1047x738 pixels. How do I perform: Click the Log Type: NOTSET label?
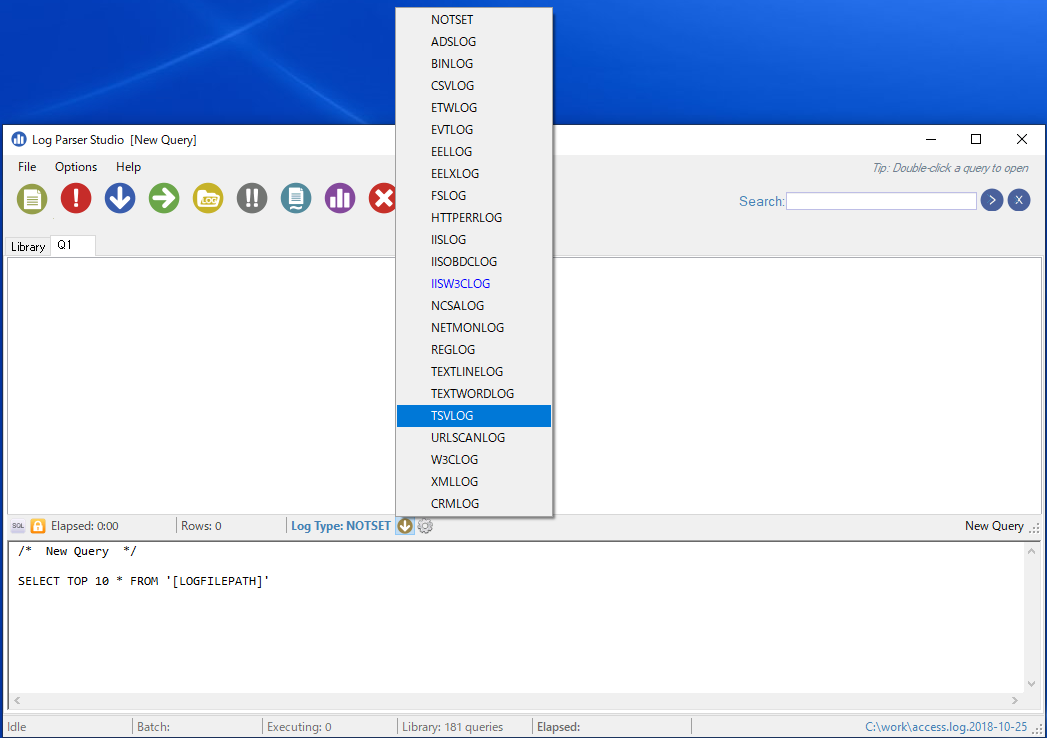point(341,526)
